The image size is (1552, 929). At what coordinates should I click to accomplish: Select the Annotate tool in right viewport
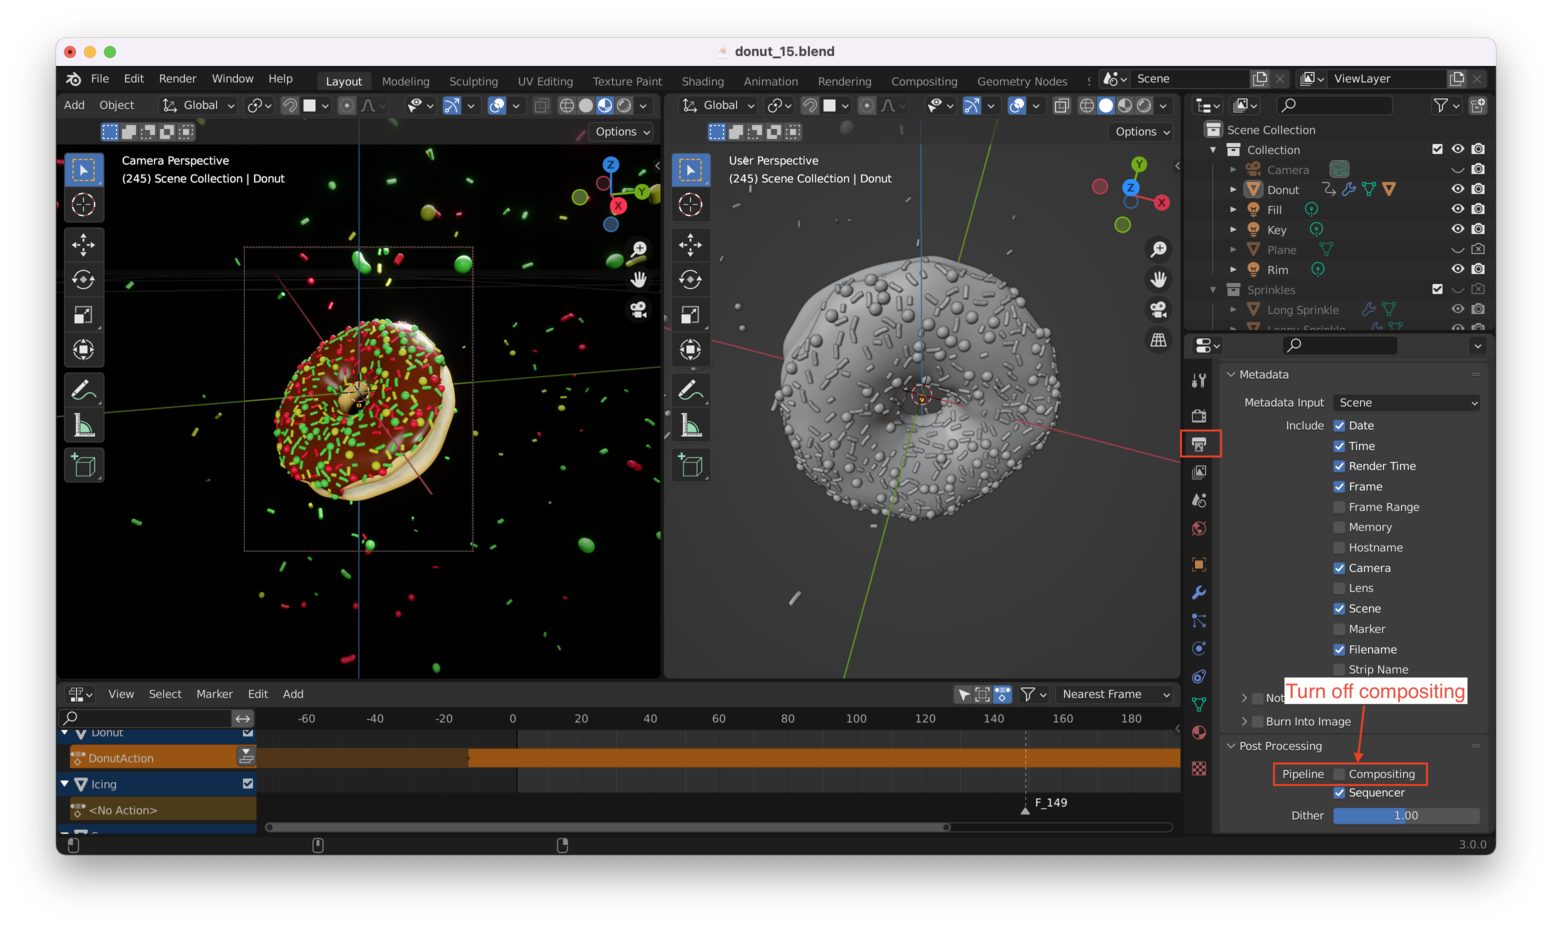[691, 389]
